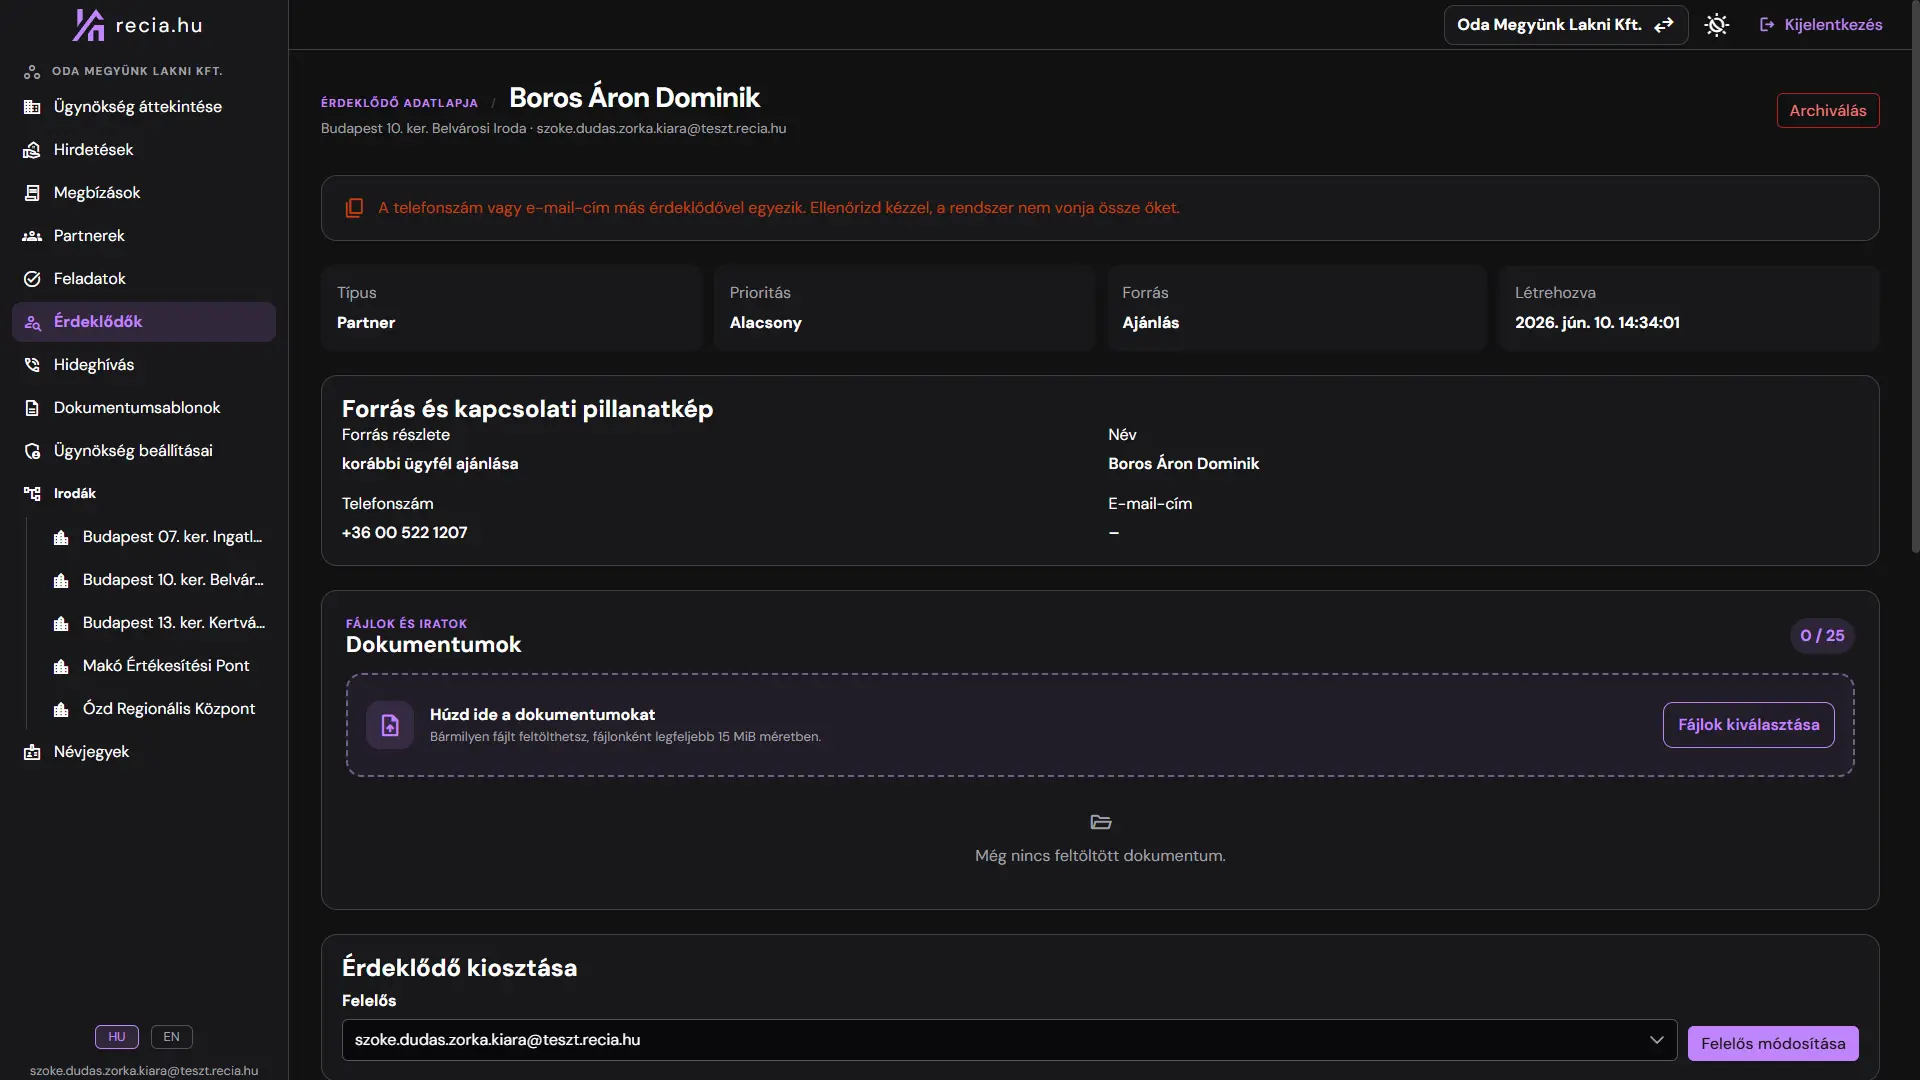Click the Partnerek people icon

(x=32, y=236)
